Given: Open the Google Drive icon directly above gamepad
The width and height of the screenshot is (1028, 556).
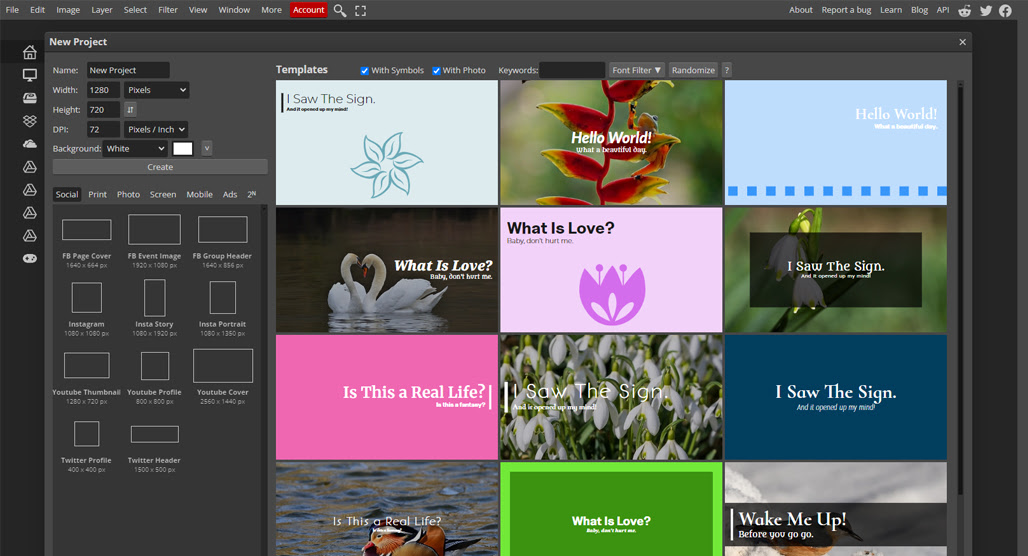Looking at the screenshot, I should [x=30, y=235].
